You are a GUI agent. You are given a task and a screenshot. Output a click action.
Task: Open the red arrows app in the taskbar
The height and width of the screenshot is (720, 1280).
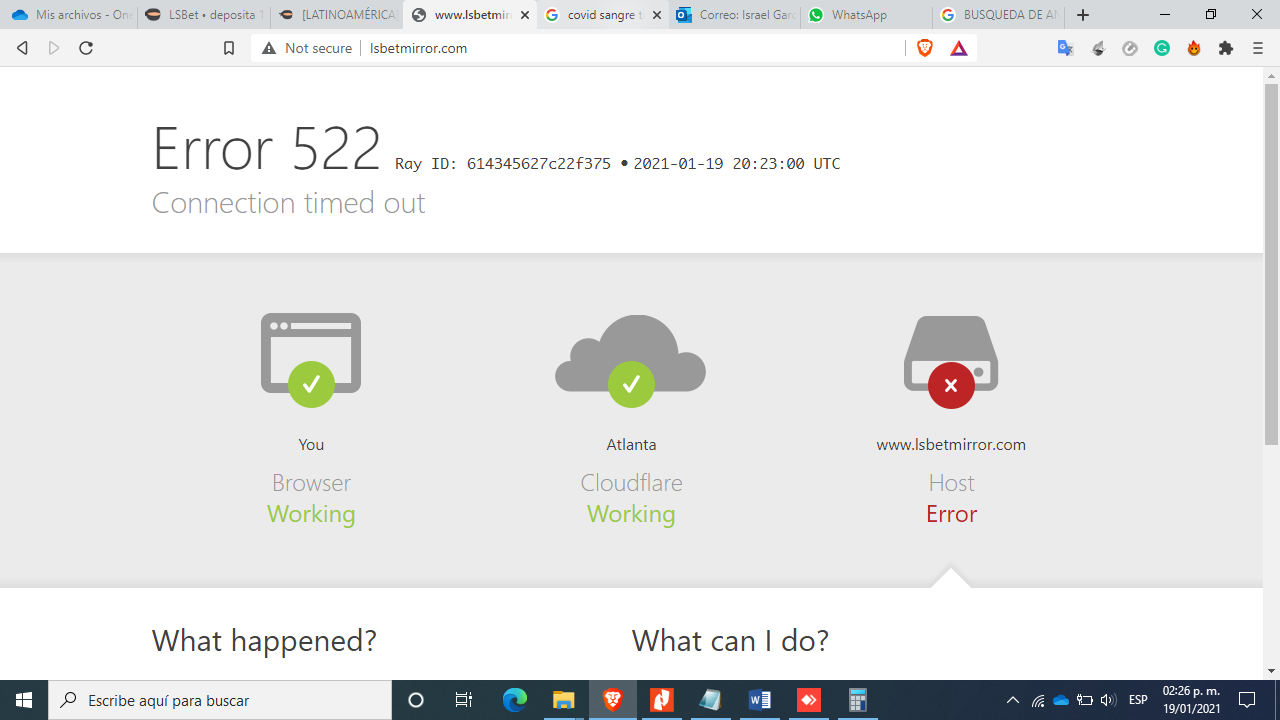click(809, 700)
